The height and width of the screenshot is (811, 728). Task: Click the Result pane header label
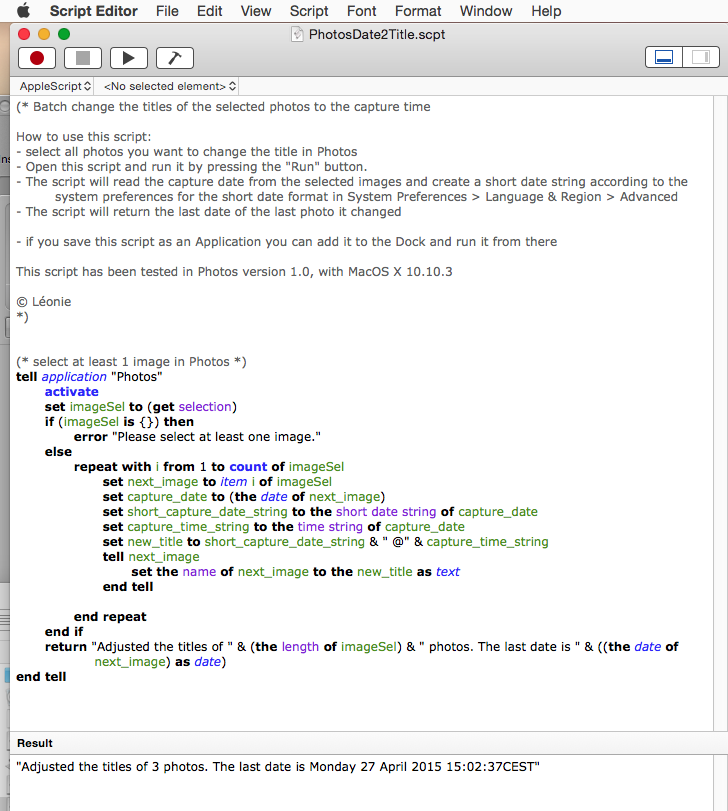click(35, 743)
